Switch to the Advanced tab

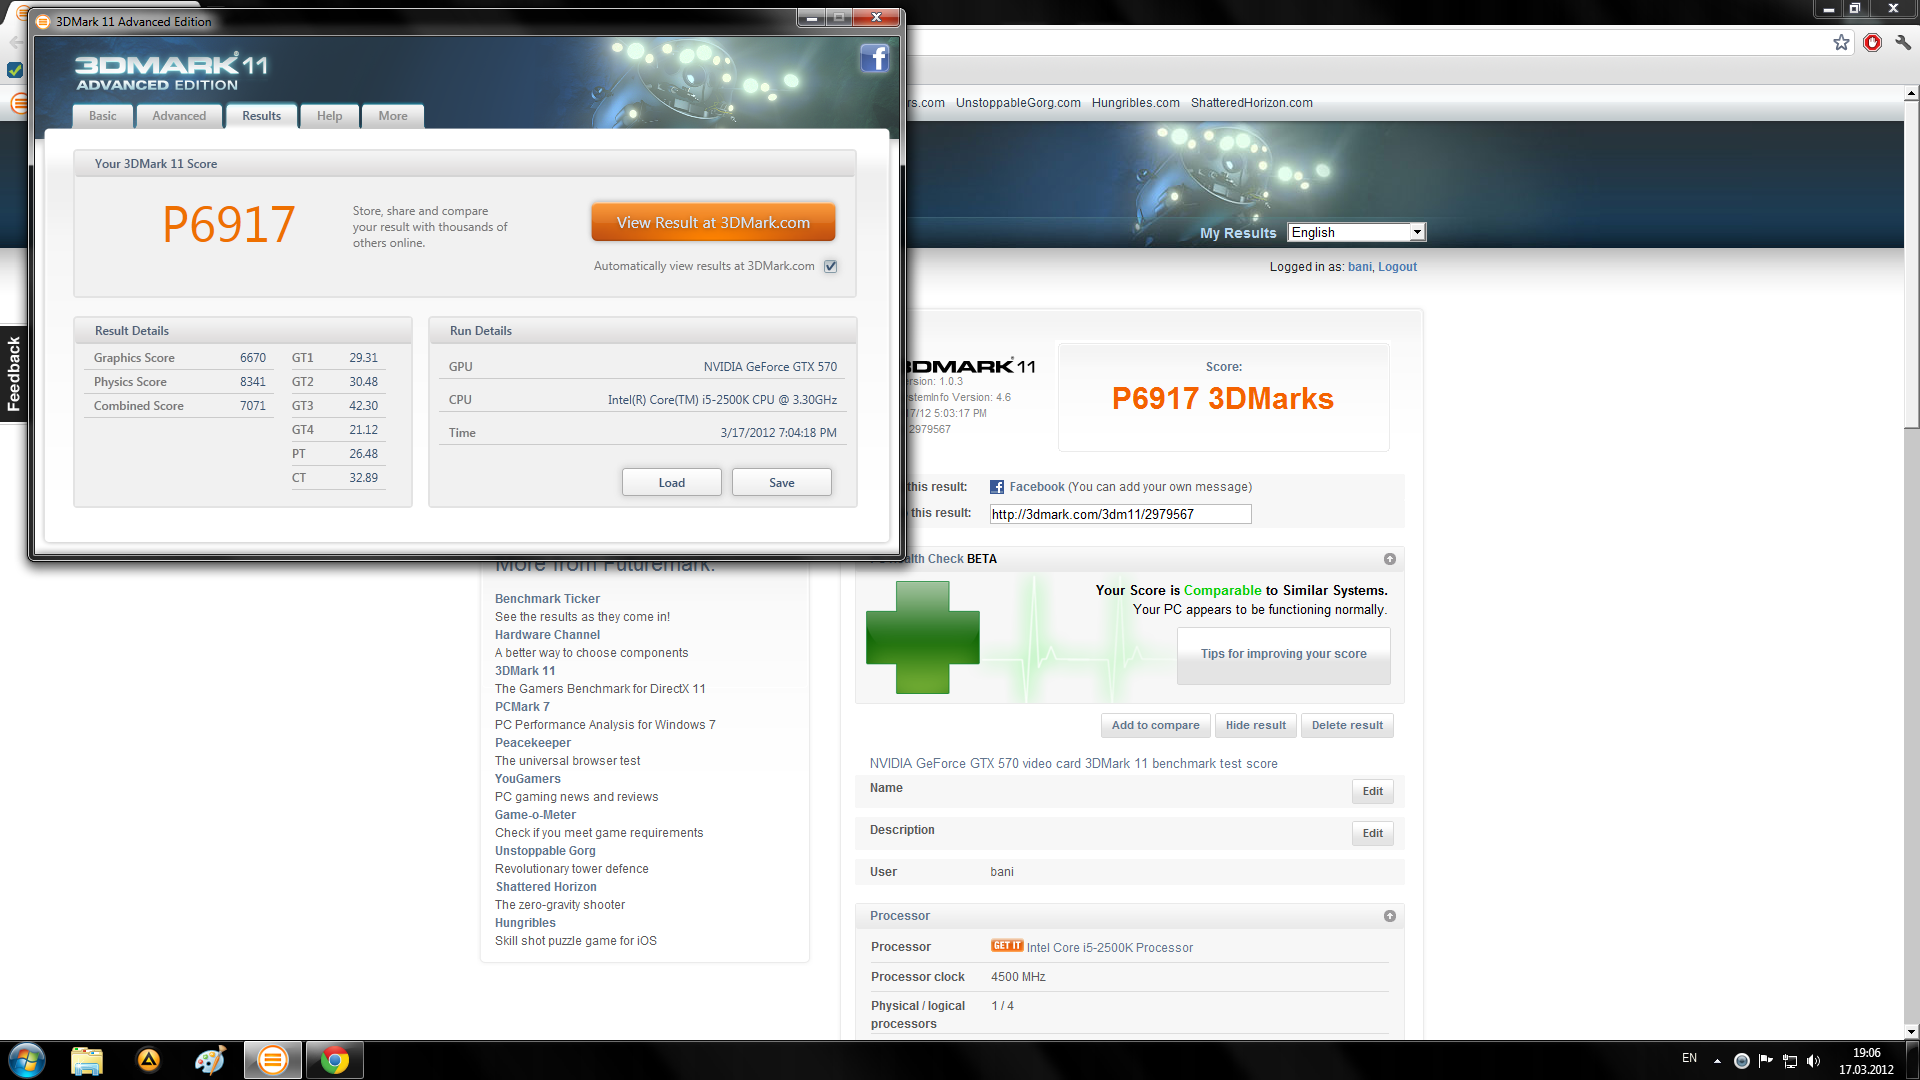[x=179, y=116]
